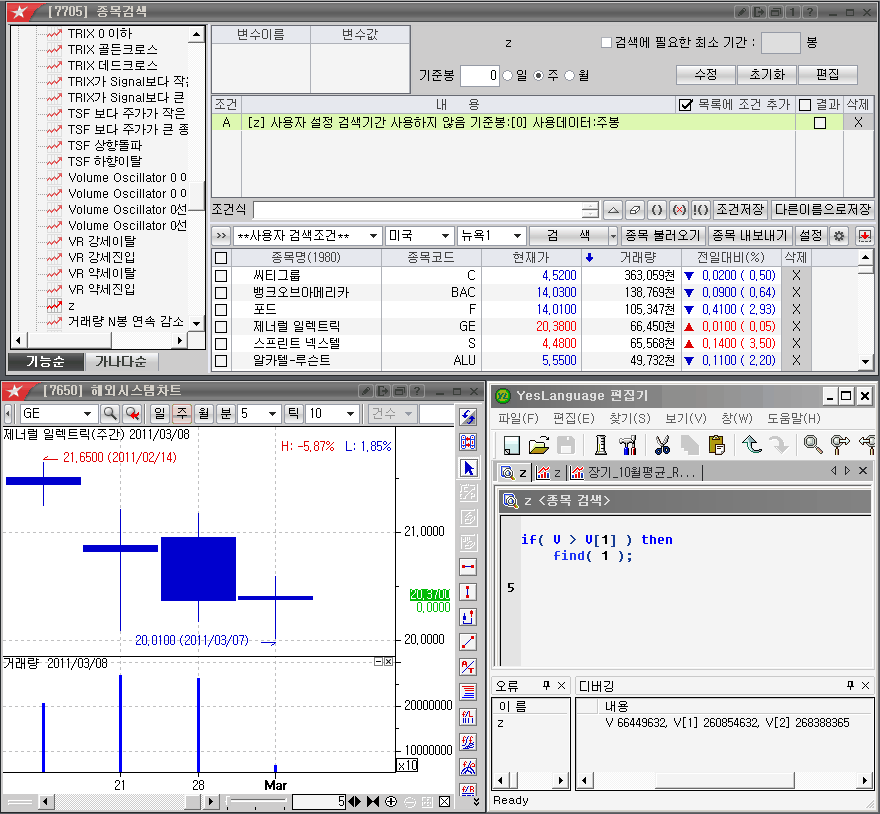Switch to the 가나다순 tab
880x814 pixels.
121,361
